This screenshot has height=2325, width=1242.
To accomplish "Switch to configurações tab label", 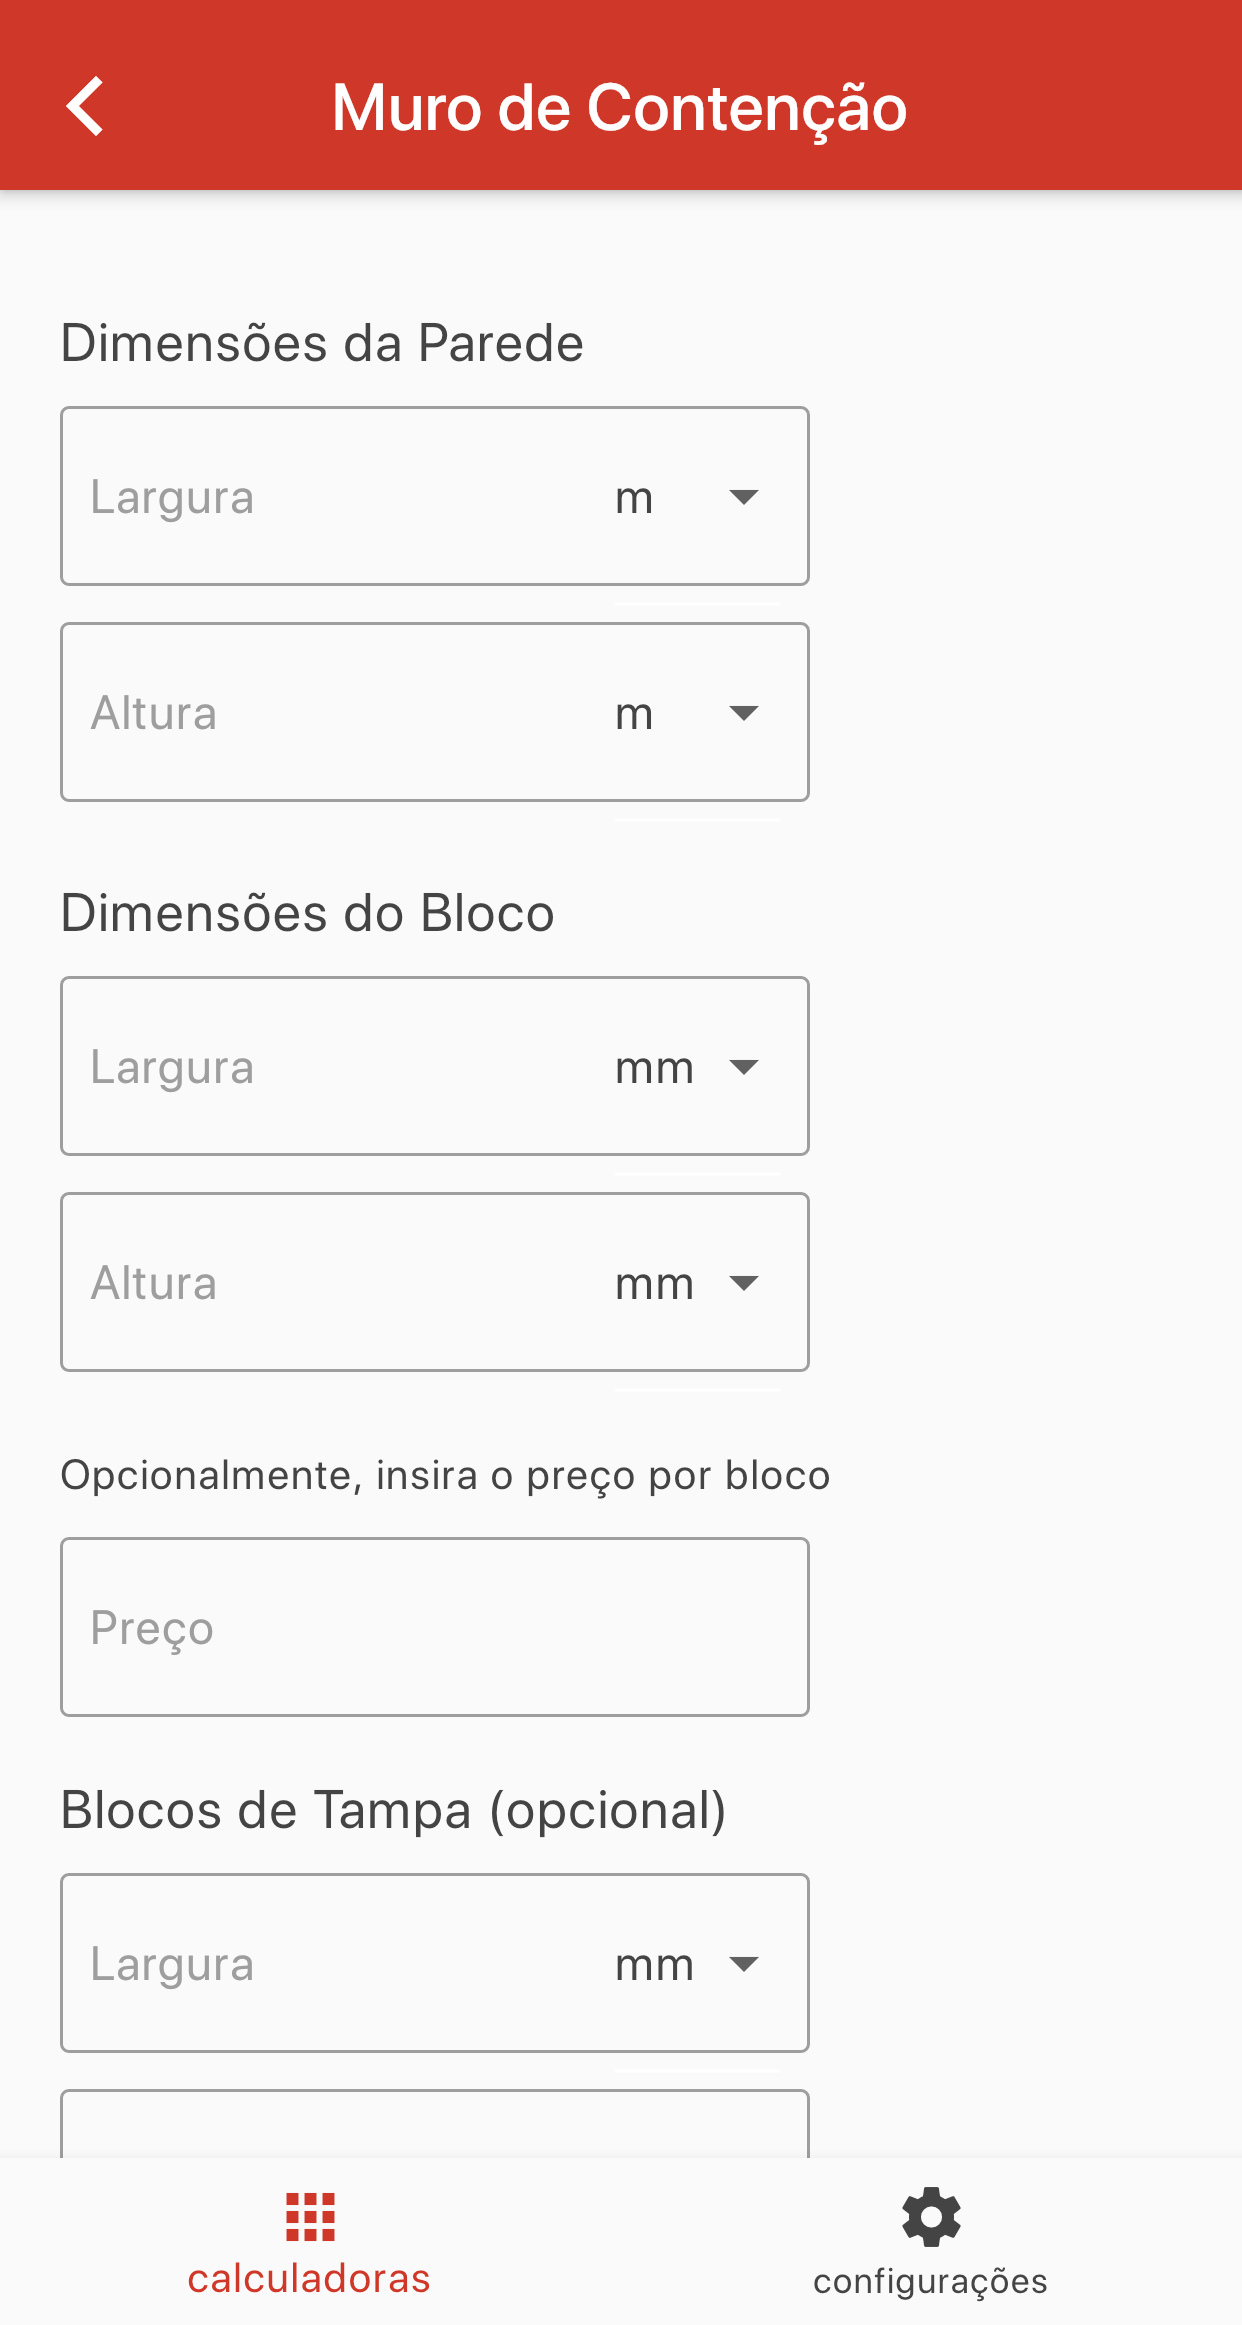I will 931,2282.
